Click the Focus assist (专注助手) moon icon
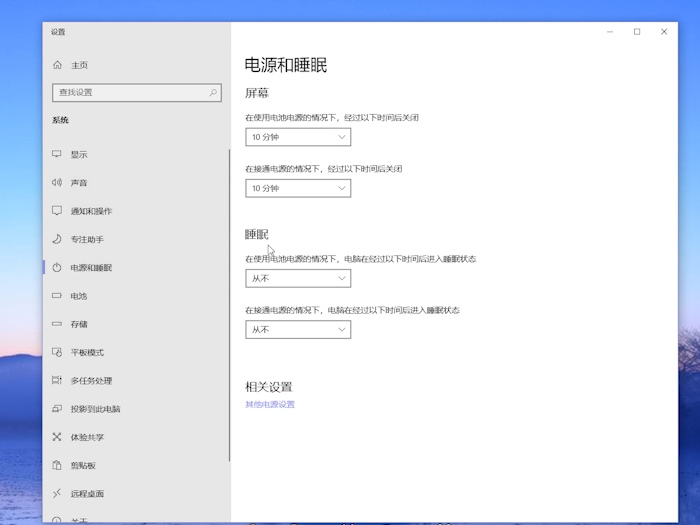The width and height of the screenshot is (700, 525). click(x=57, y=239)
